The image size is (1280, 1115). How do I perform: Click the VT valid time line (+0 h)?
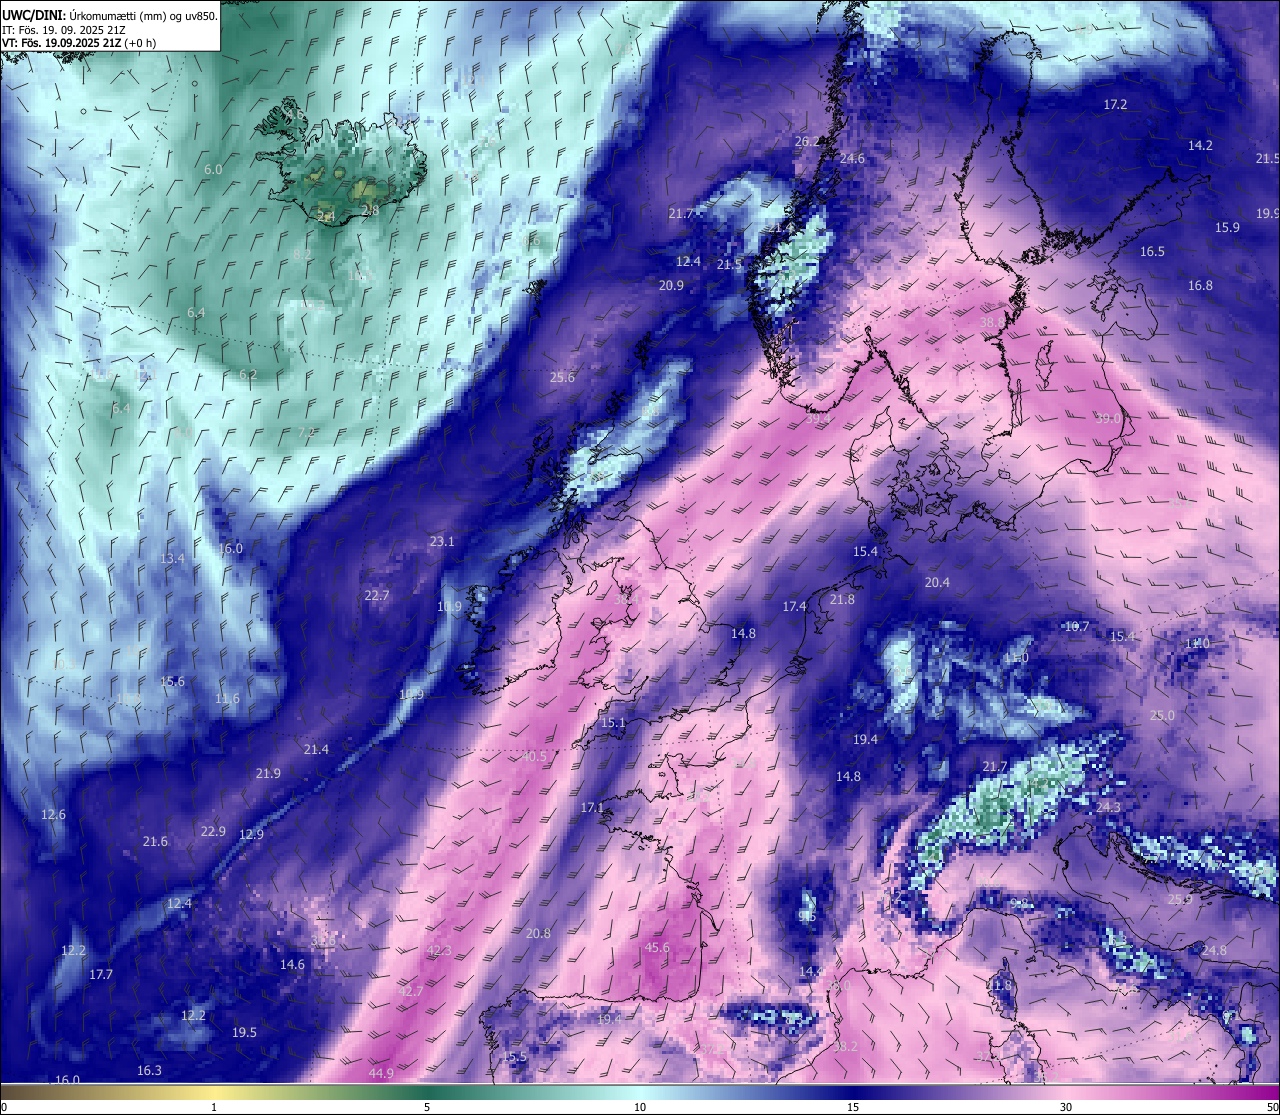[x=78, y=43]
